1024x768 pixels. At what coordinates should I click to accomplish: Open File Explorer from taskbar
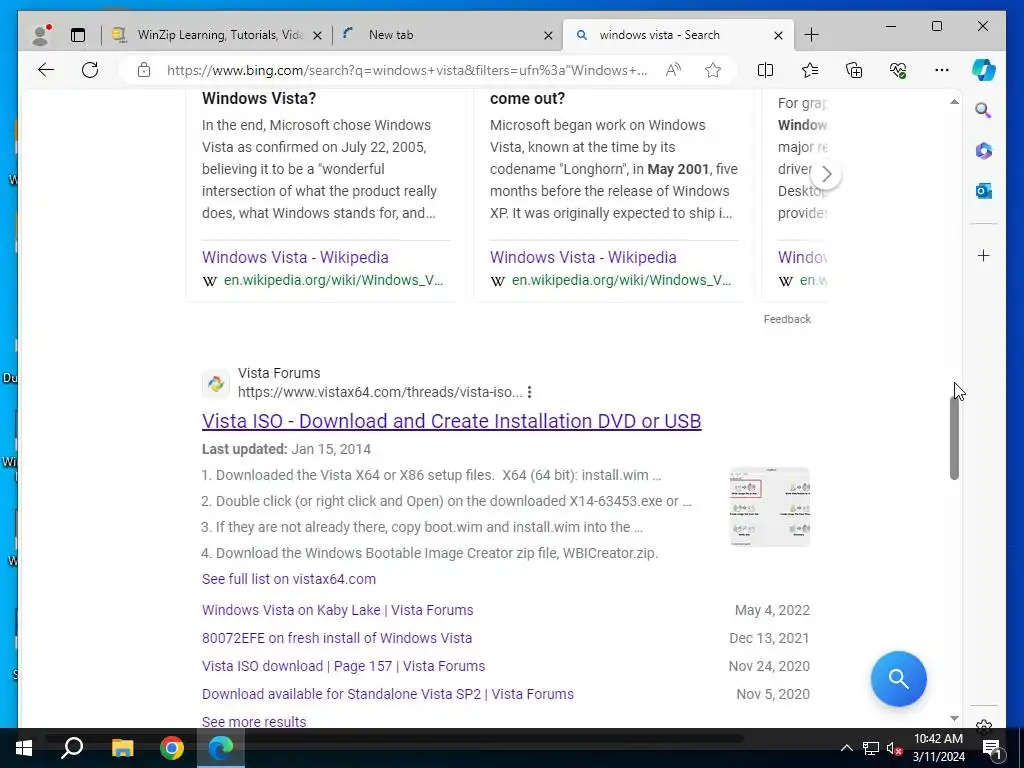[x=122, y=748]
